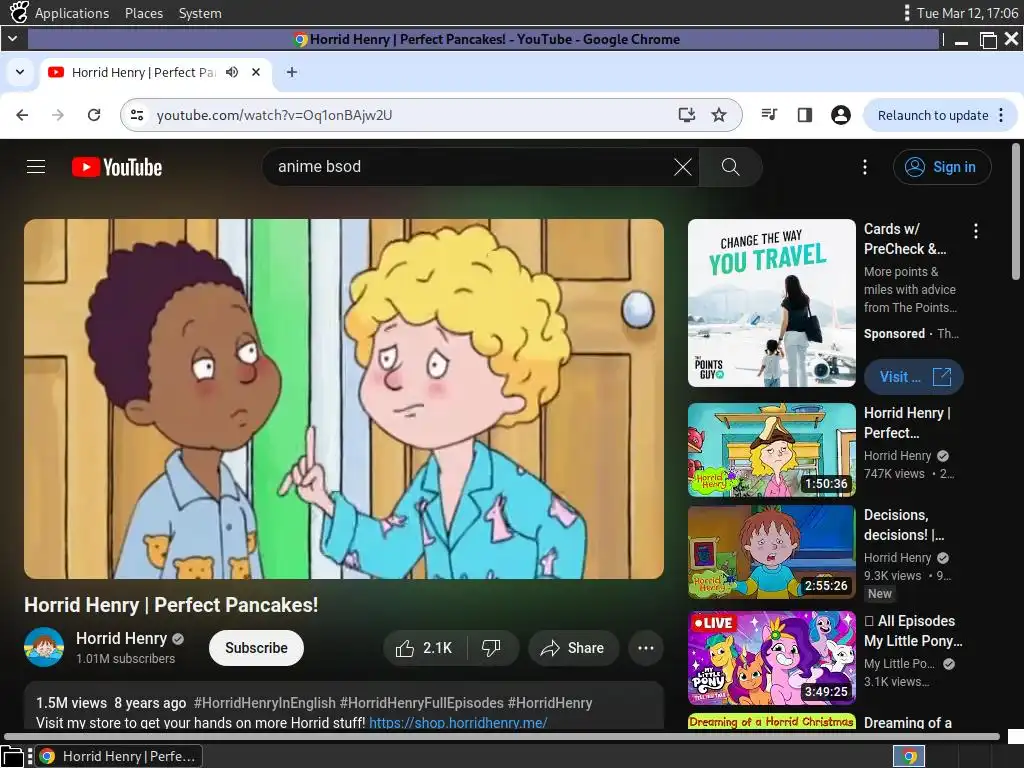1024x768 pixels.
Task: Share the Perfect Pancakes video
Action: [x=573, y=648]
